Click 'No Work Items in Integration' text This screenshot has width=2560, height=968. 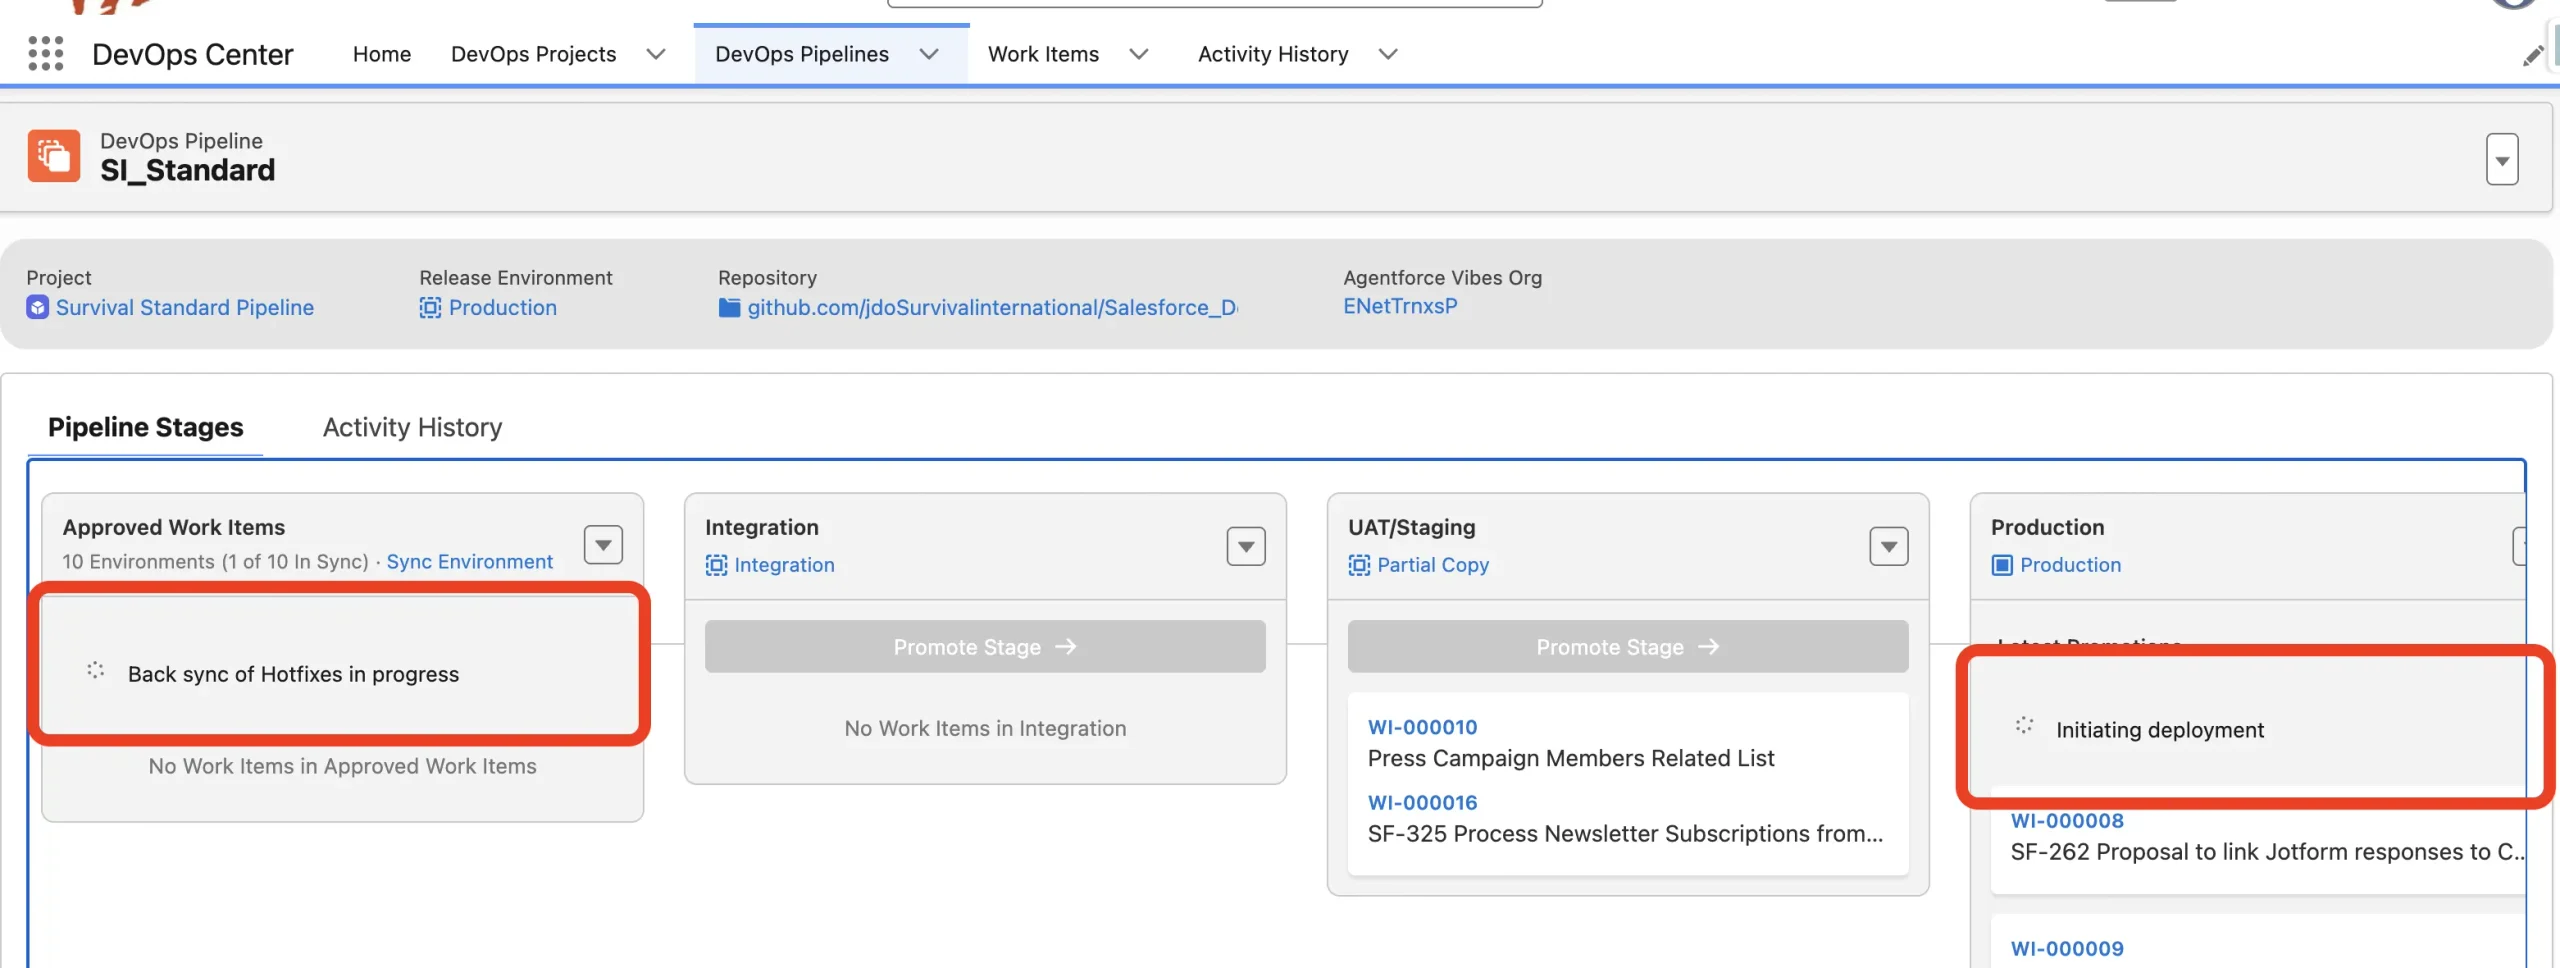click(x=985, y=728)
